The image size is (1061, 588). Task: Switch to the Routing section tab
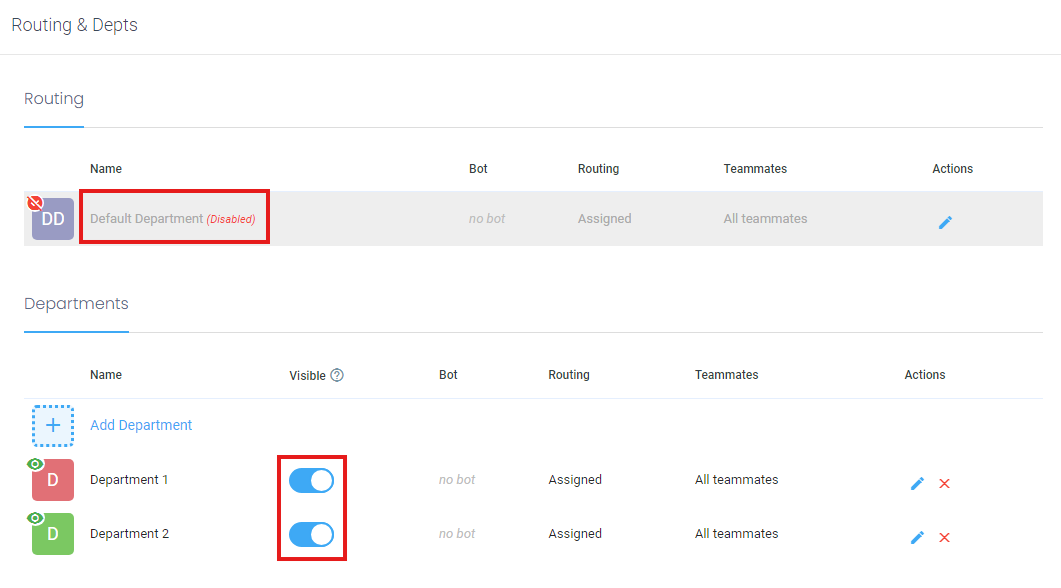point(54,99)
